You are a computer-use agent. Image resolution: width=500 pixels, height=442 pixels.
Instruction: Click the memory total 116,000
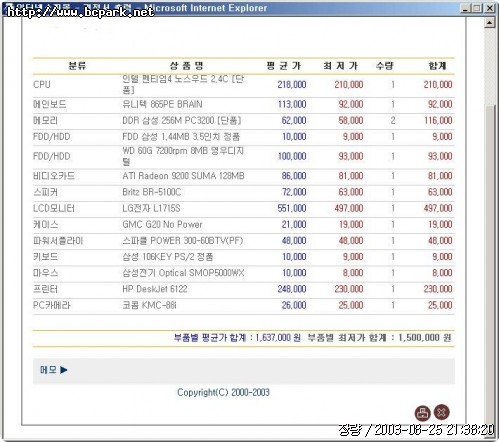click(438, 120)
